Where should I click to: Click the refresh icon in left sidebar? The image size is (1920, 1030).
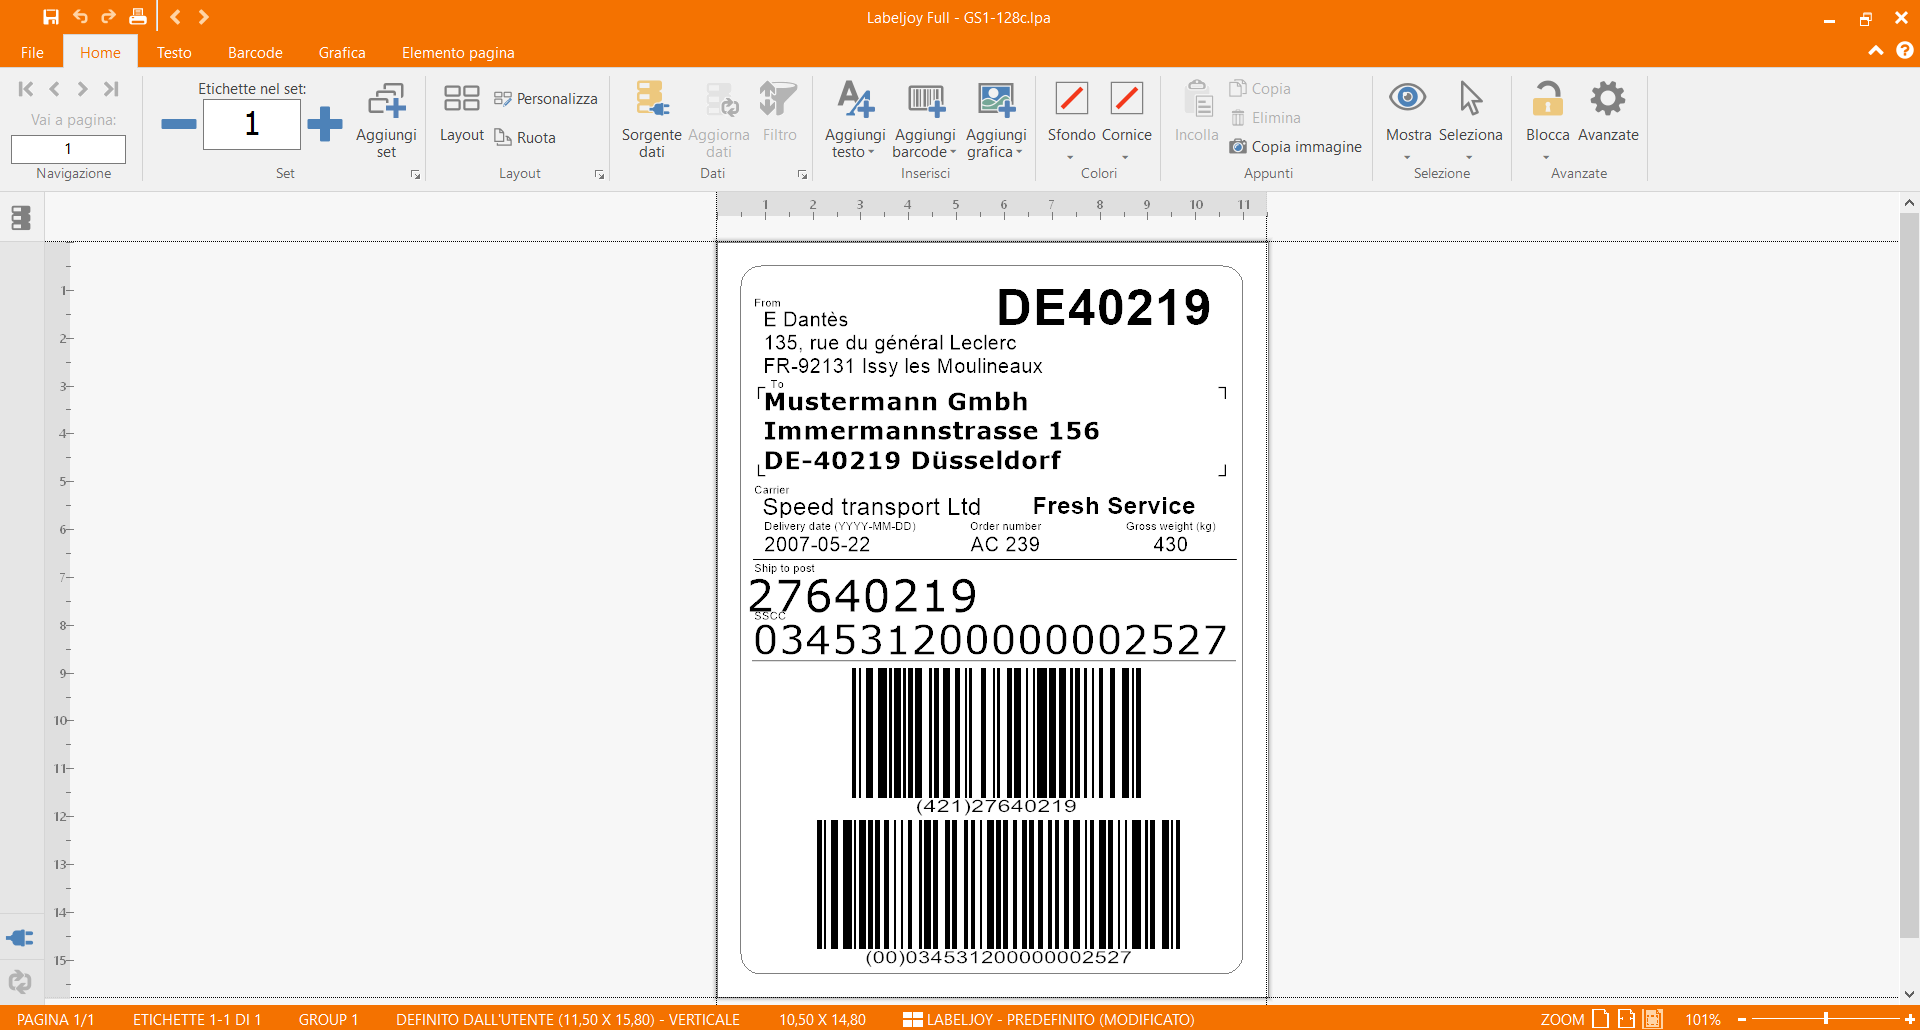coord(20,982)
